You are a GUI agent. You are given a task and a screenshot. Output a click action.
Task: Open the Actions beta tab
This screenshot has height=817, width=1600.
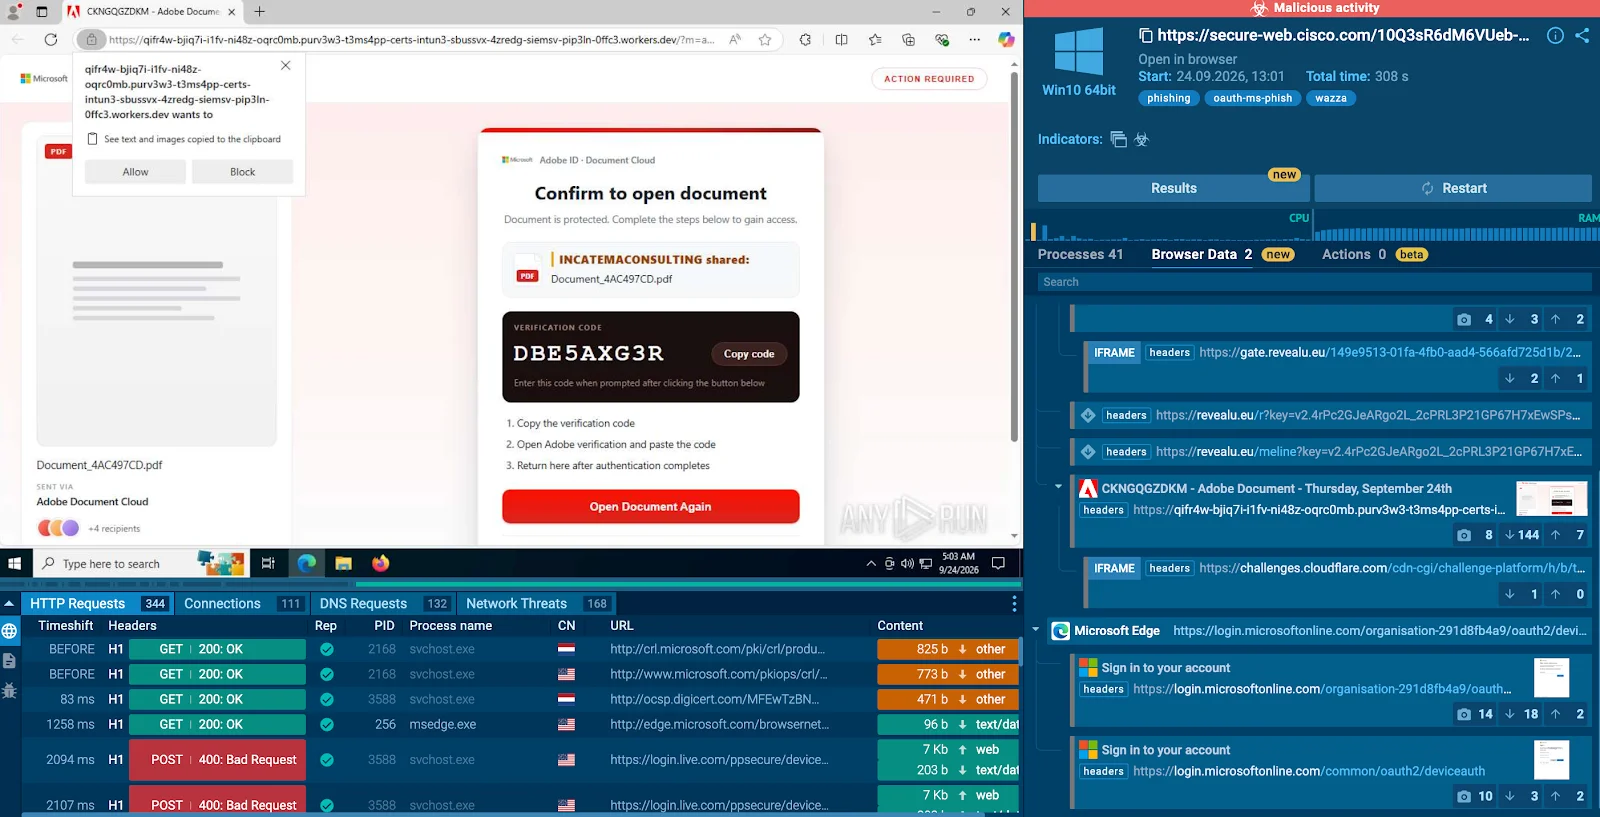click(x=1374, y=255)
